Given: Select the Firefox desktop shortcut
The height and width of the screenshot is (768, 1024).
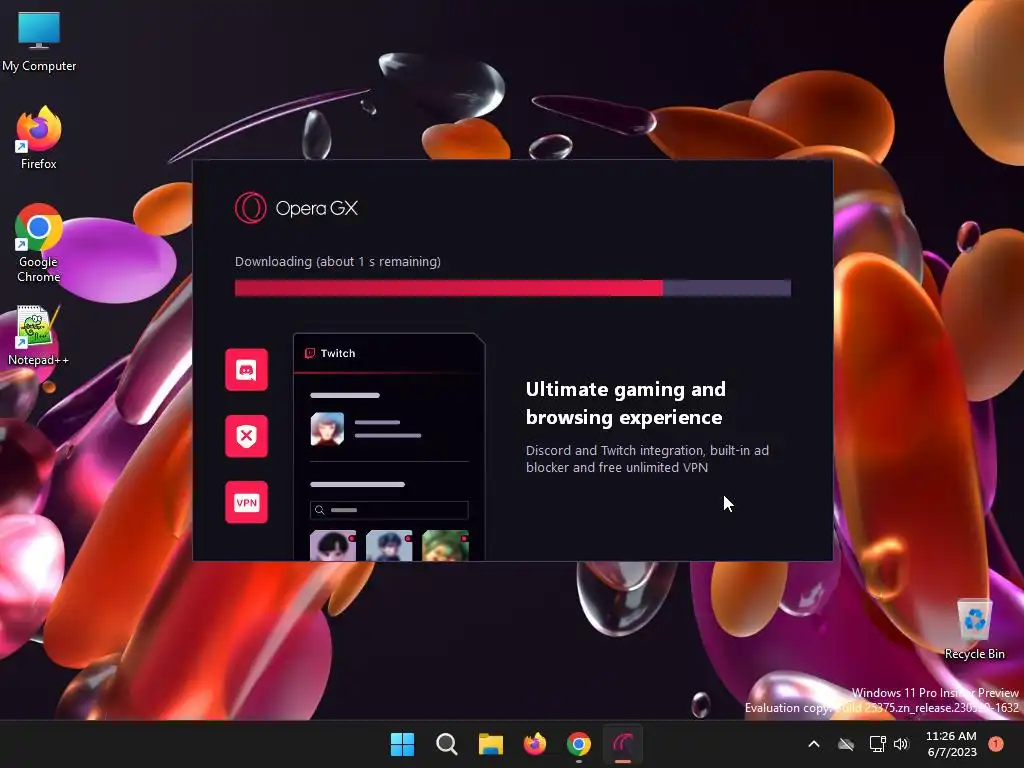Looking at the screenshot, I should point(39,138).
